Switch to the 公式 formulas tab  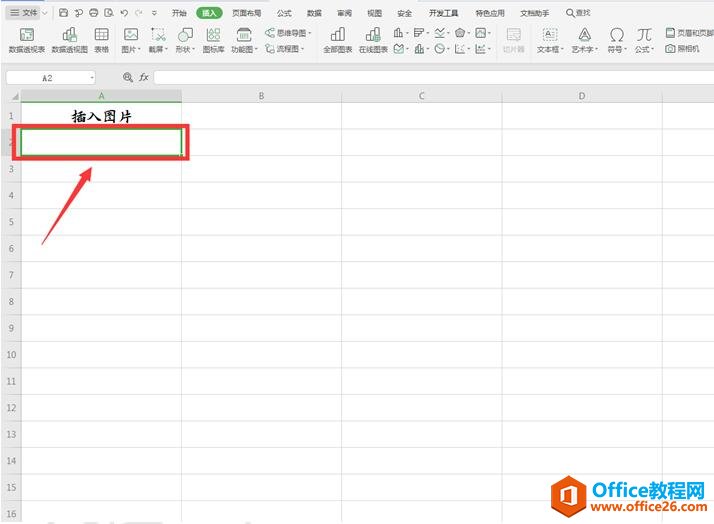284,13
